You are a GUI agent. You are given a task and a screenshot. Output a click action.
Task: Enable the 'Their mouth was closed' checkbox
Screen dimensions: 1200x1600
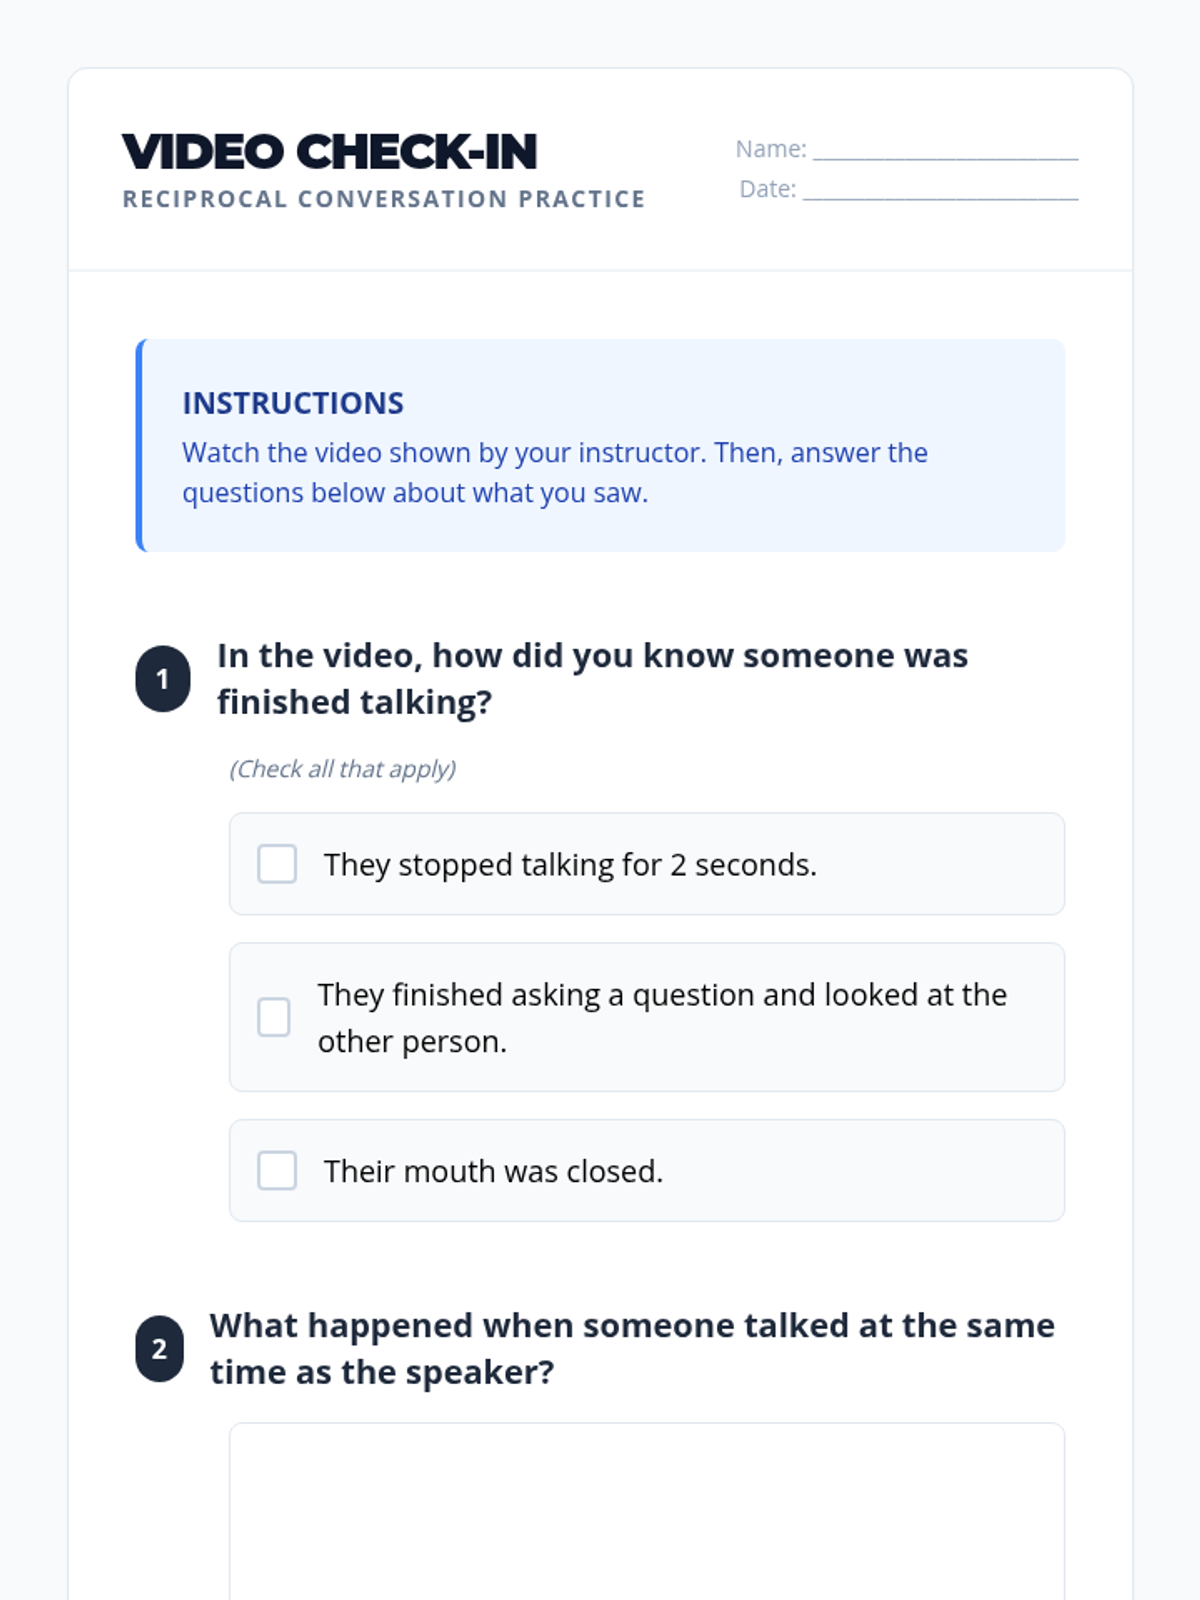point(277,1170)
